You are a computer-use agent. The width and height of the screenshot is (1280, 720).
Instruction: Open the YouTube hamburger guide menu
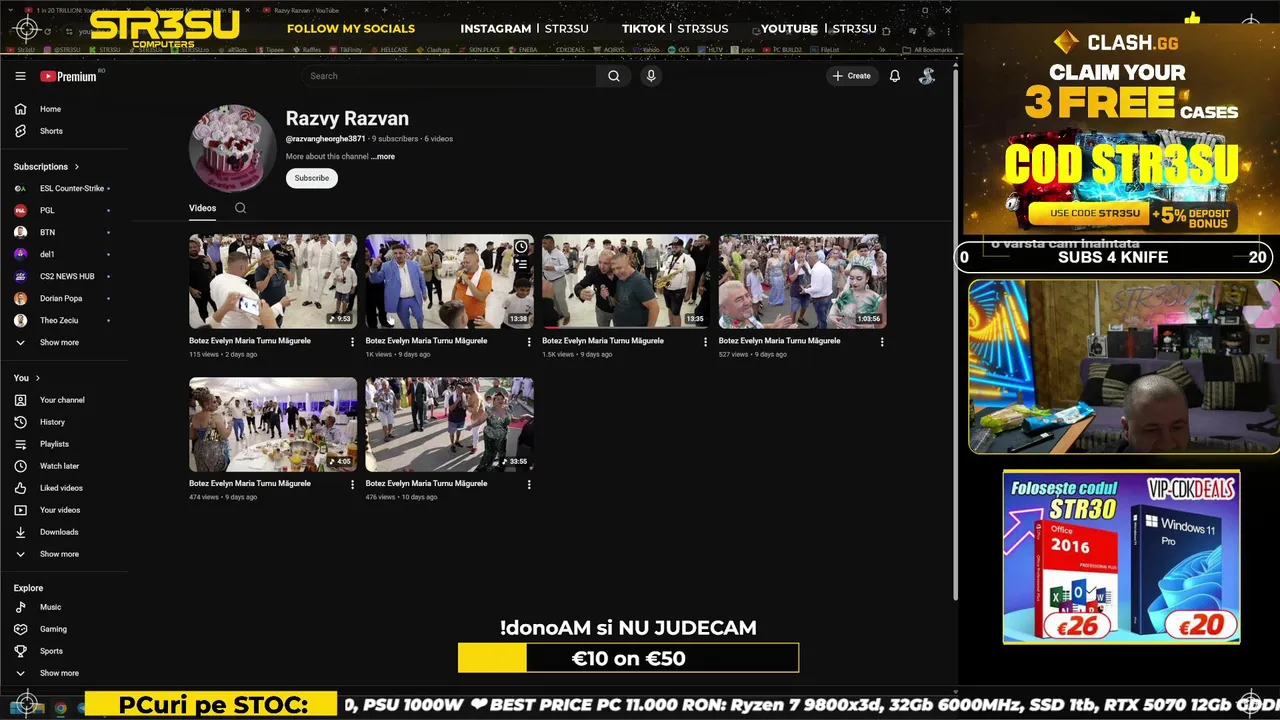tap(20, 76)
